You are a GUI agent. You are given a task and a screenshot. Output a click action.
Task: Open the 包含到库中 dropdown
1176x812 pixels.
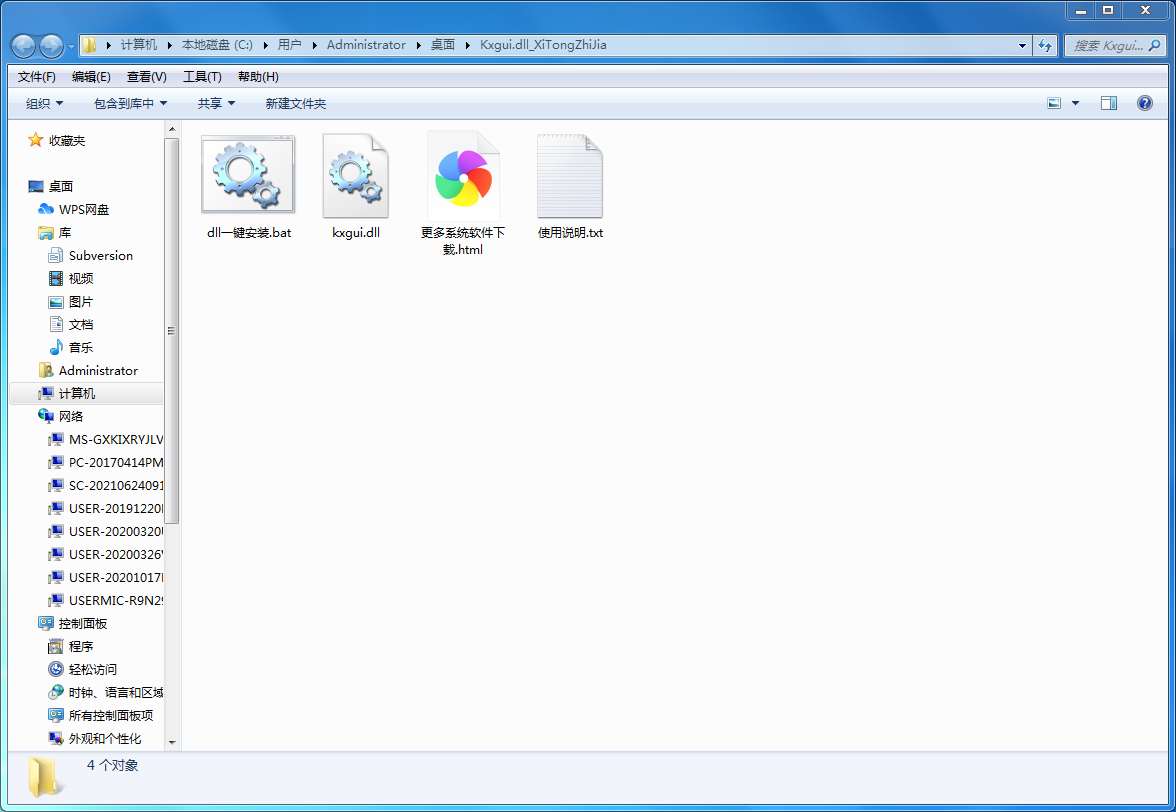point(130,103)
